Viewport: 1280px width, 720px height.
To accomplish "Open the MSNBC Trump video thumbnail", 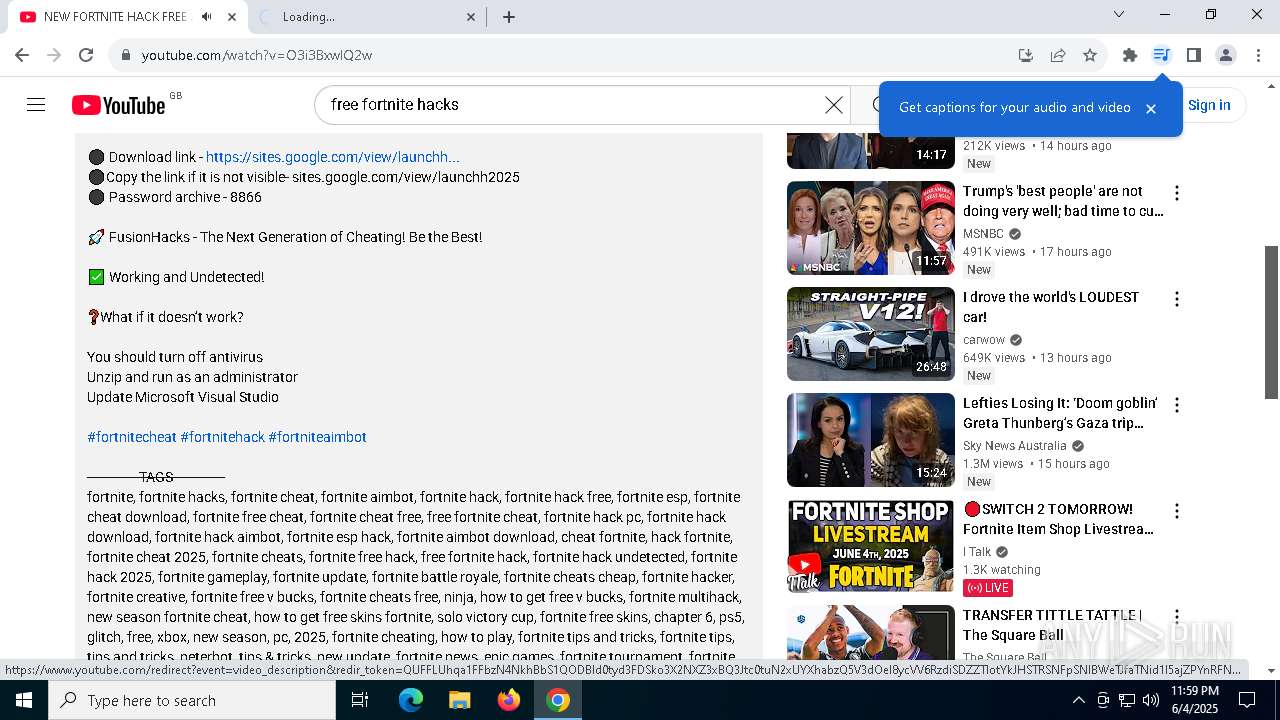I will point(871,228).
